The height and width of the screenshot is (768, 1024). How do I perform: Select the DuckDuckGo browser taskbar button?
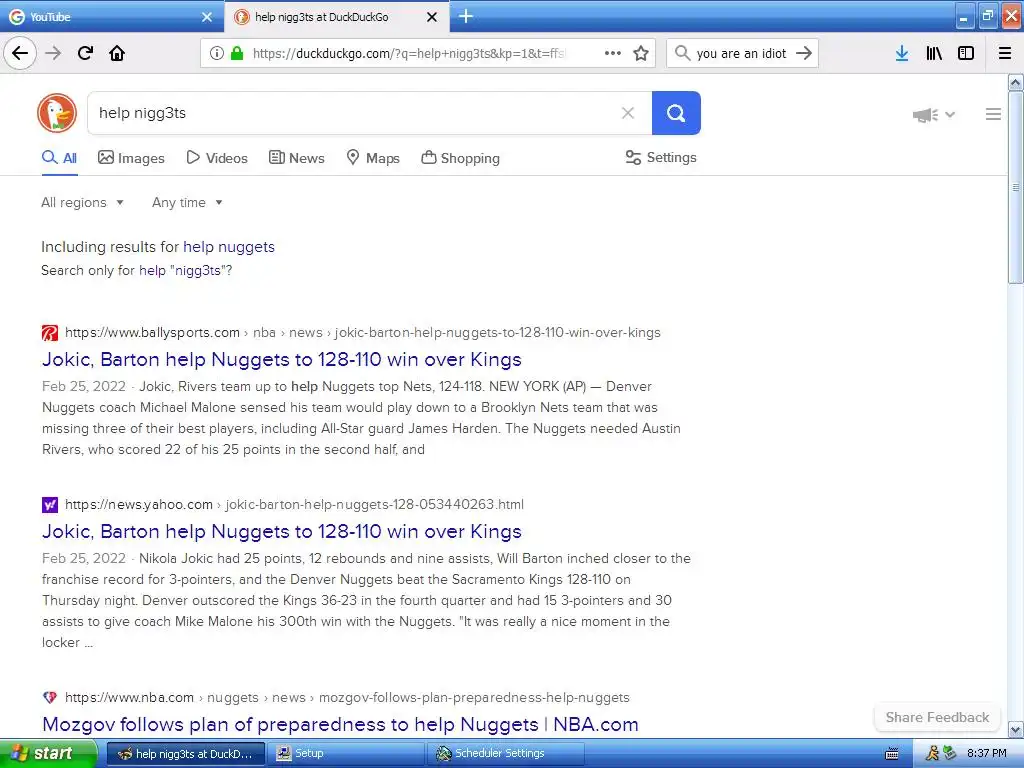186,754
